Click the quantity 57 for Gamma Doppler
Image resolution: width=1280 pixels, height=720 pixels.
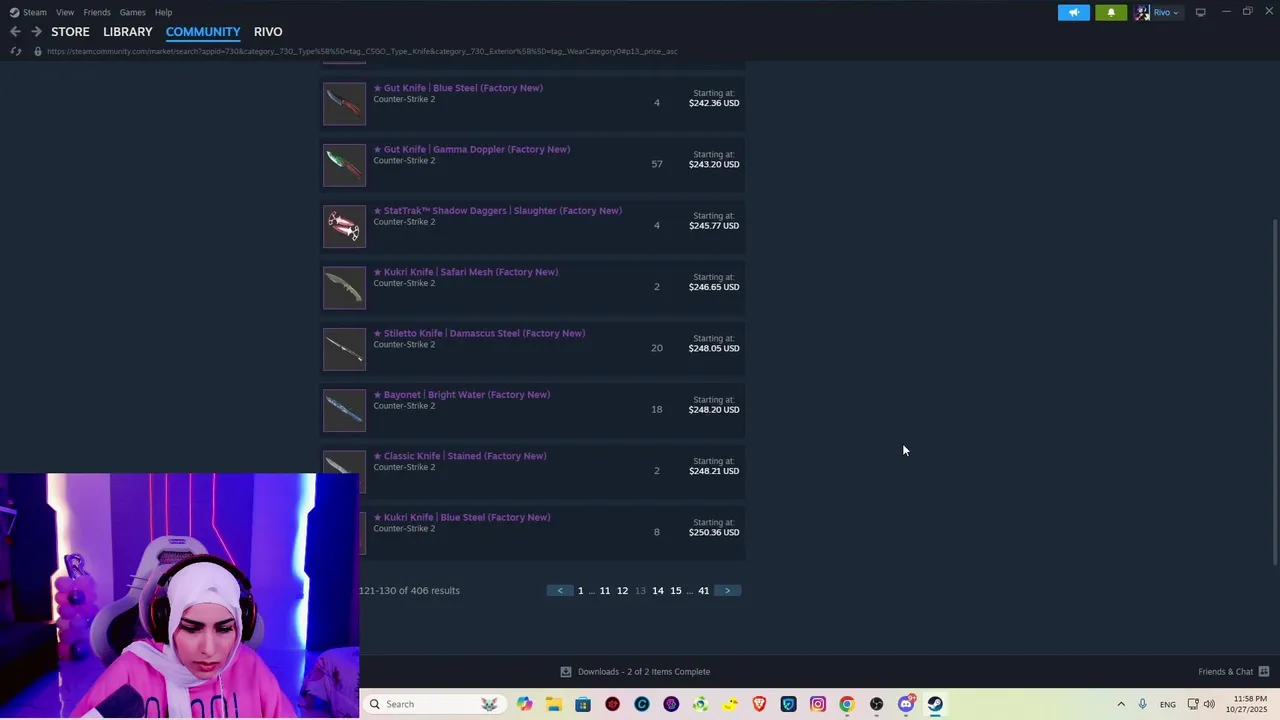pyautogui.click(x=657, y=164)
